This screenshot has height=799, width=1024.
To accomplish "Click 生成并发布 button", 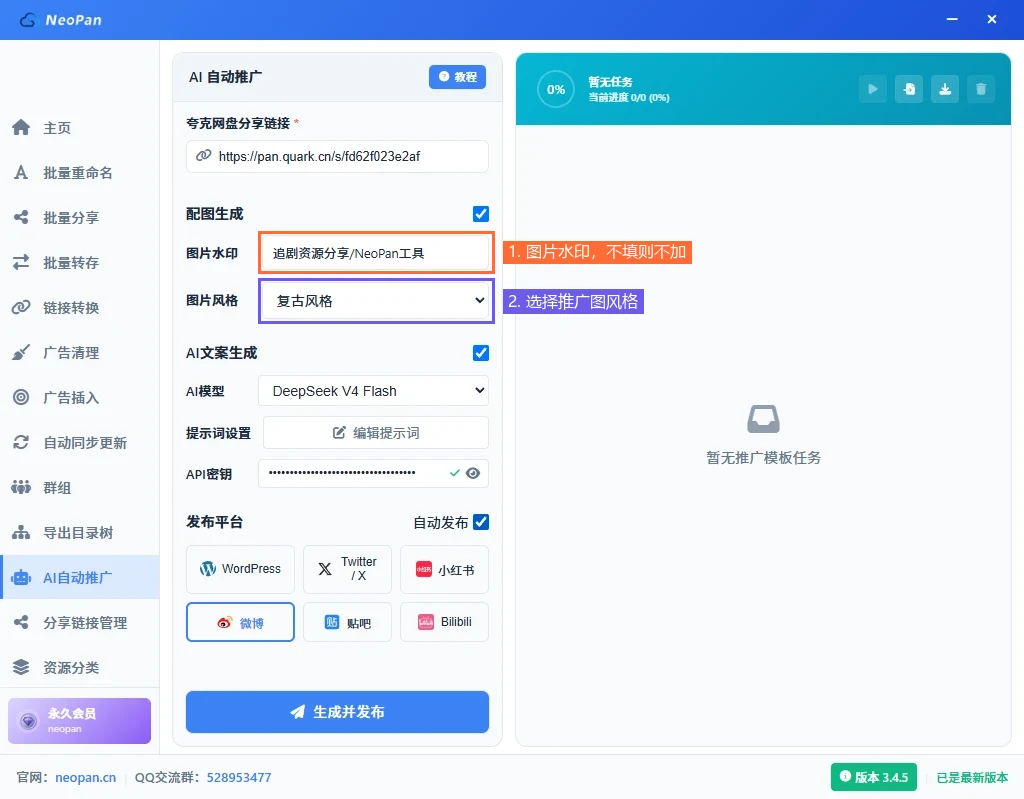I will pos(337,711).
